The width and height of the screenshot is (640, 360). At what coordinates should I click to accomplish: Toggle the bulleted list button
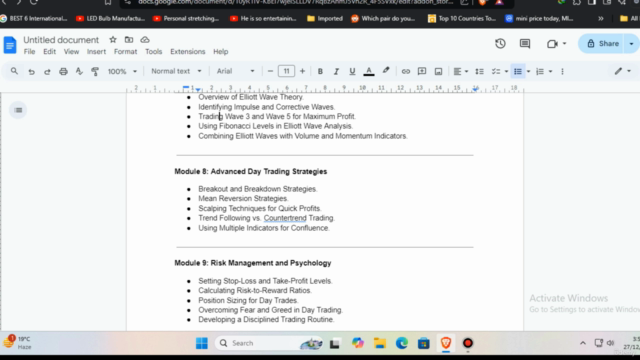518,71
